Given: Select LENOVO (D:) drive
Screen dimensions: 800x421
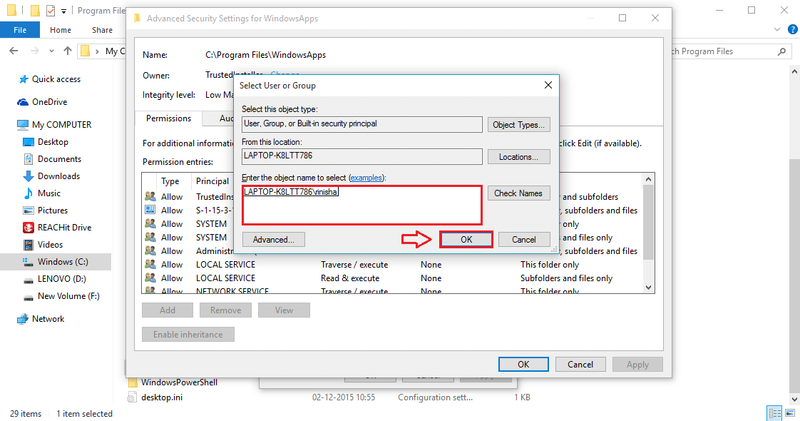Looking at the screenshot, I should point(62,279).
